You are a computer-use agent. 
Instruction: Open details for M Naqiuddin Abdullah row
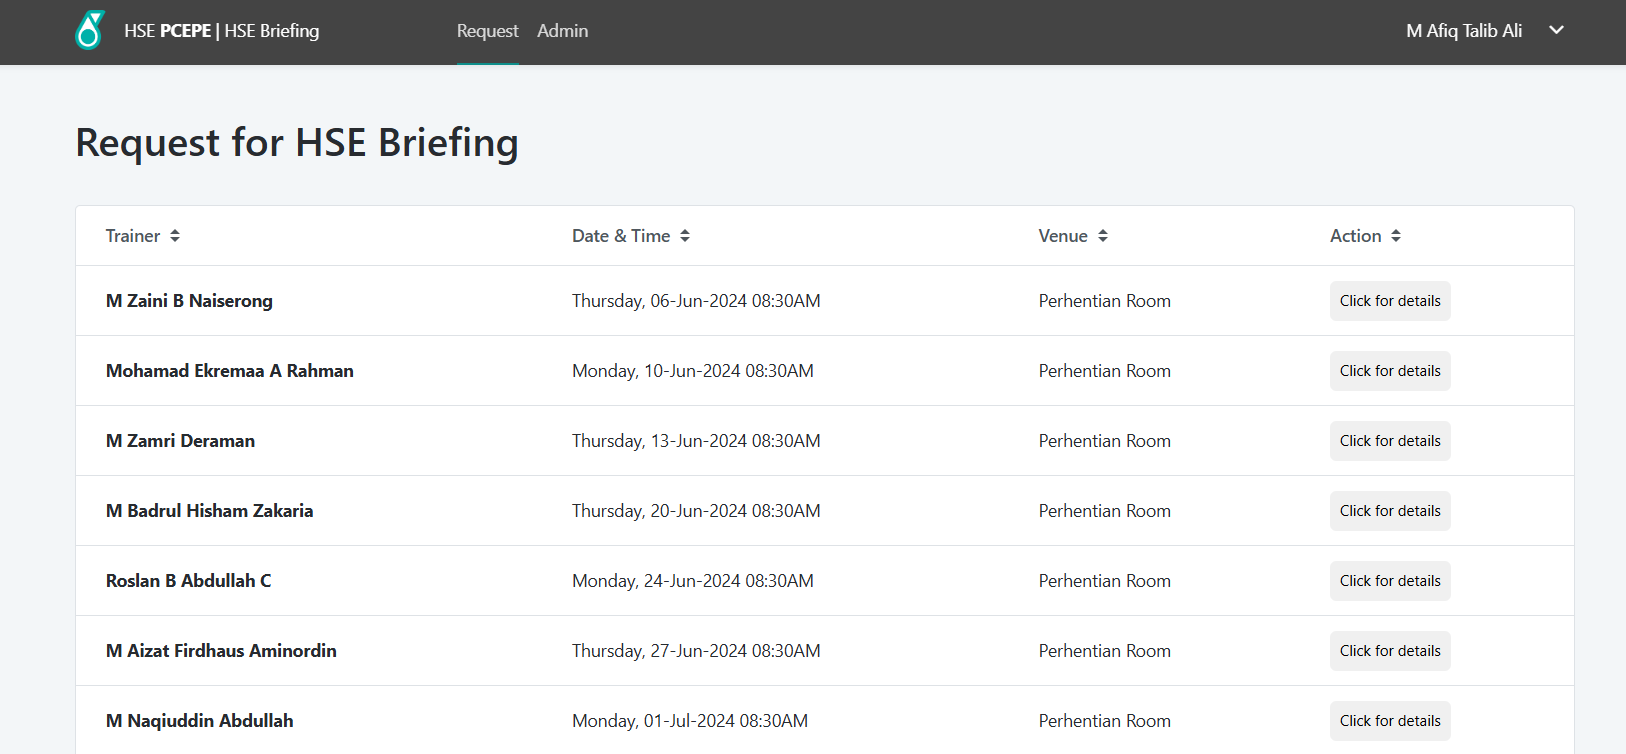pos(1389,721)
